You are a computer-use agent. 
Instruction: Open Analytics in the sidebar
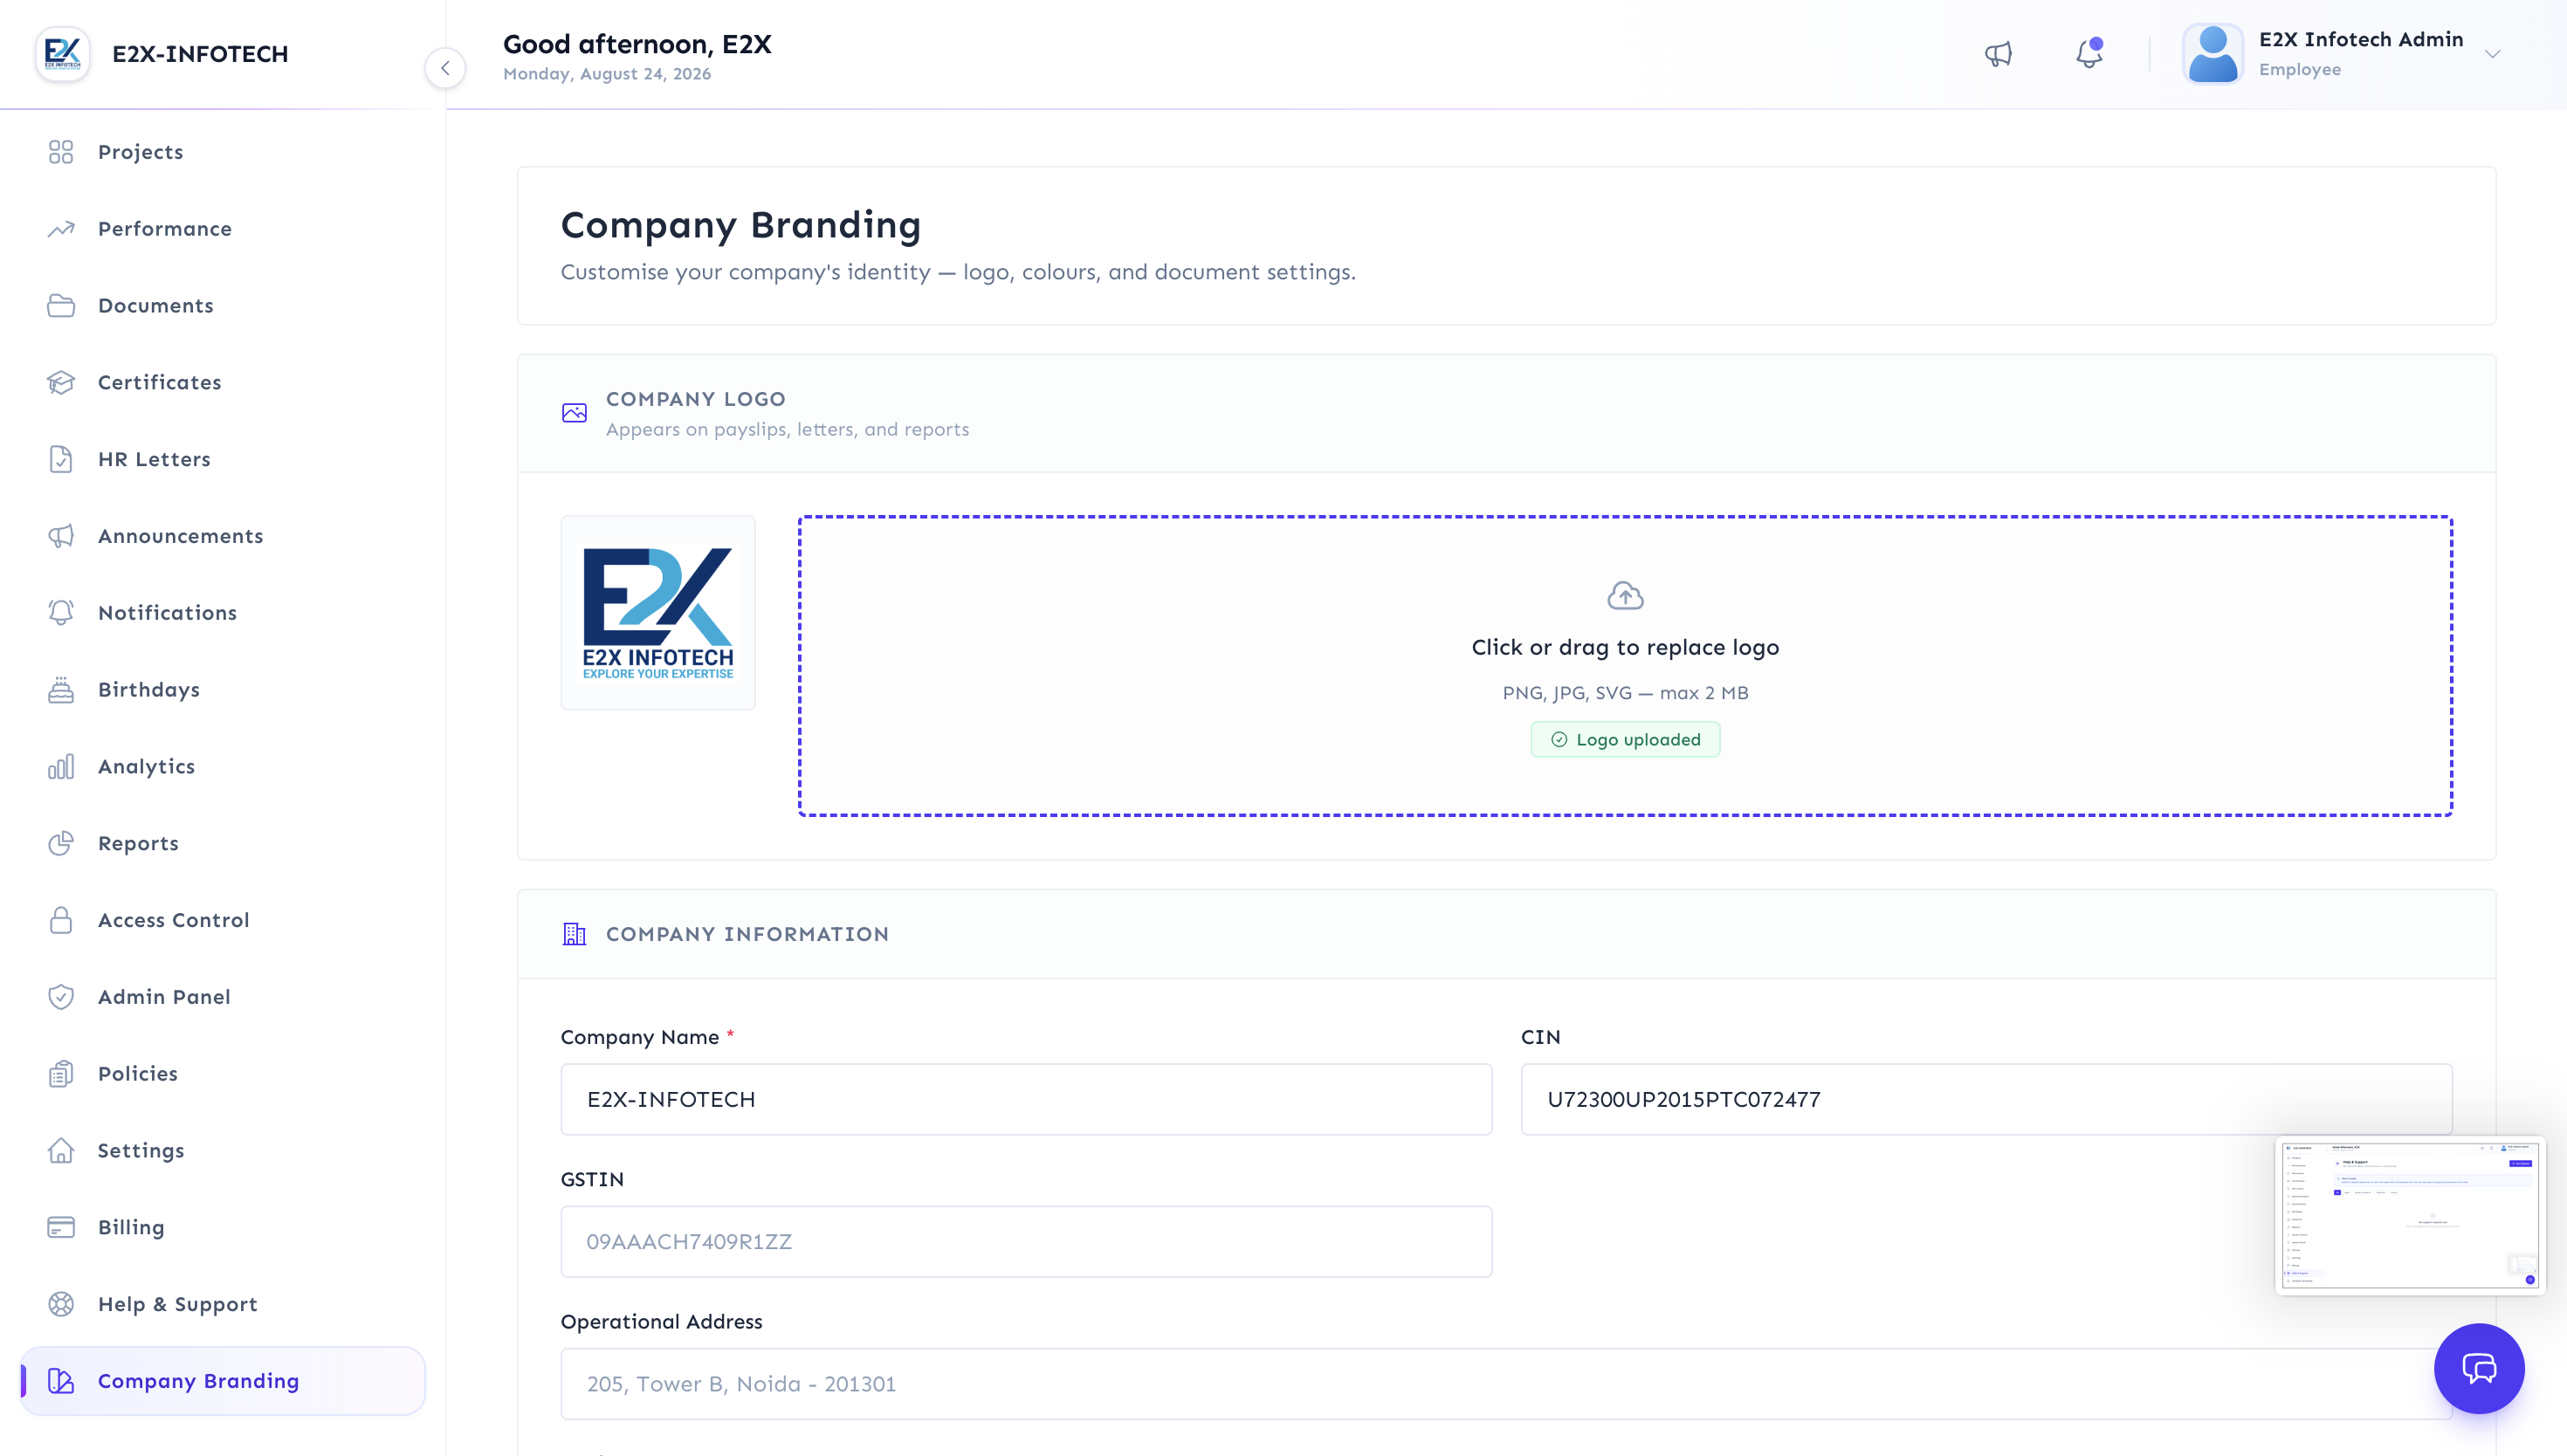[222, 767]
